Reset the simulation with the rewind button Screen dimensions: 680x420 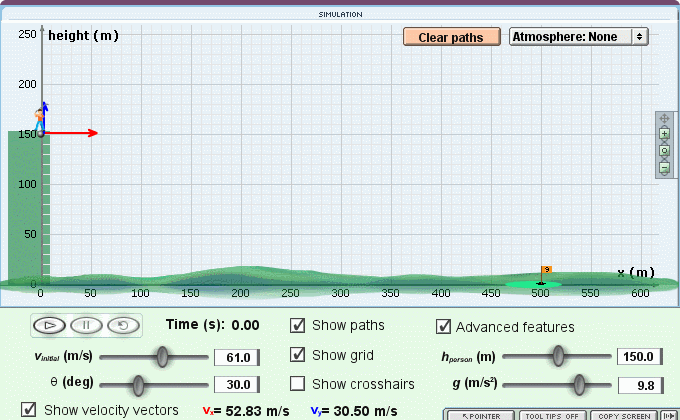(121, 325)
